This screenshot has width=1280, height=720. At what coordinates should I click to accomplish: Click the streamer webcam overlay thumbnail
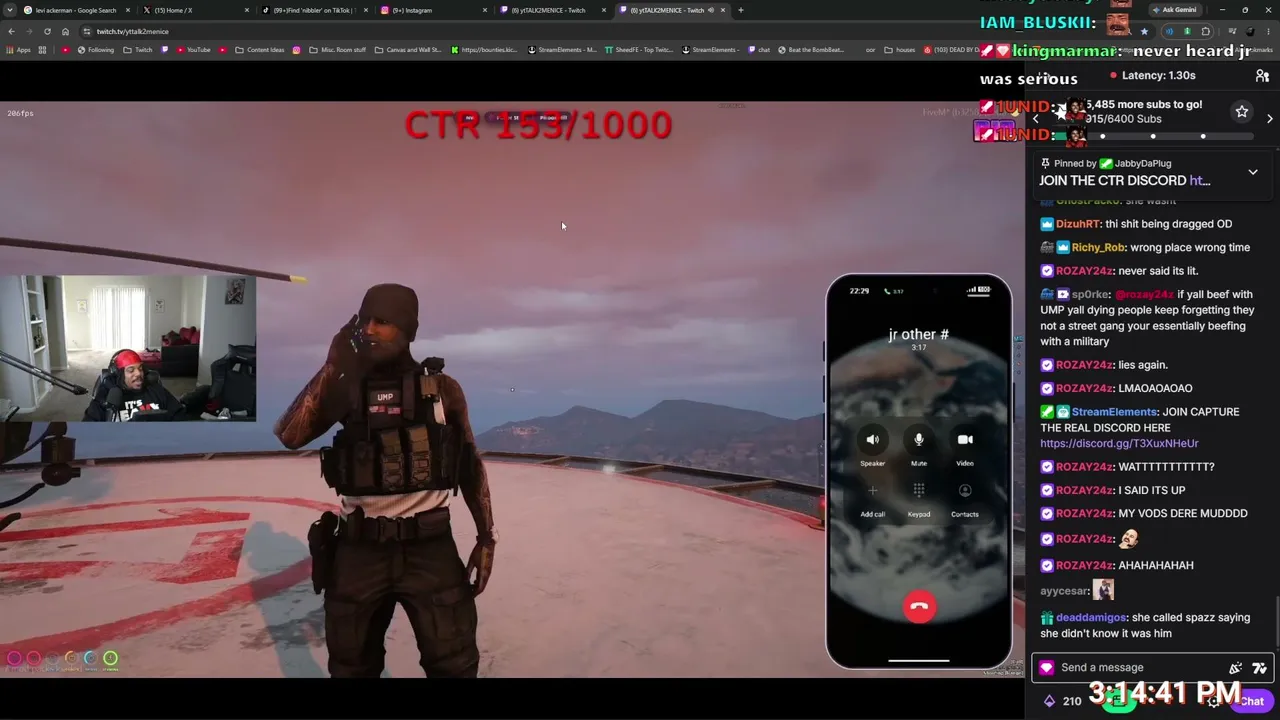tap(128, 348)
